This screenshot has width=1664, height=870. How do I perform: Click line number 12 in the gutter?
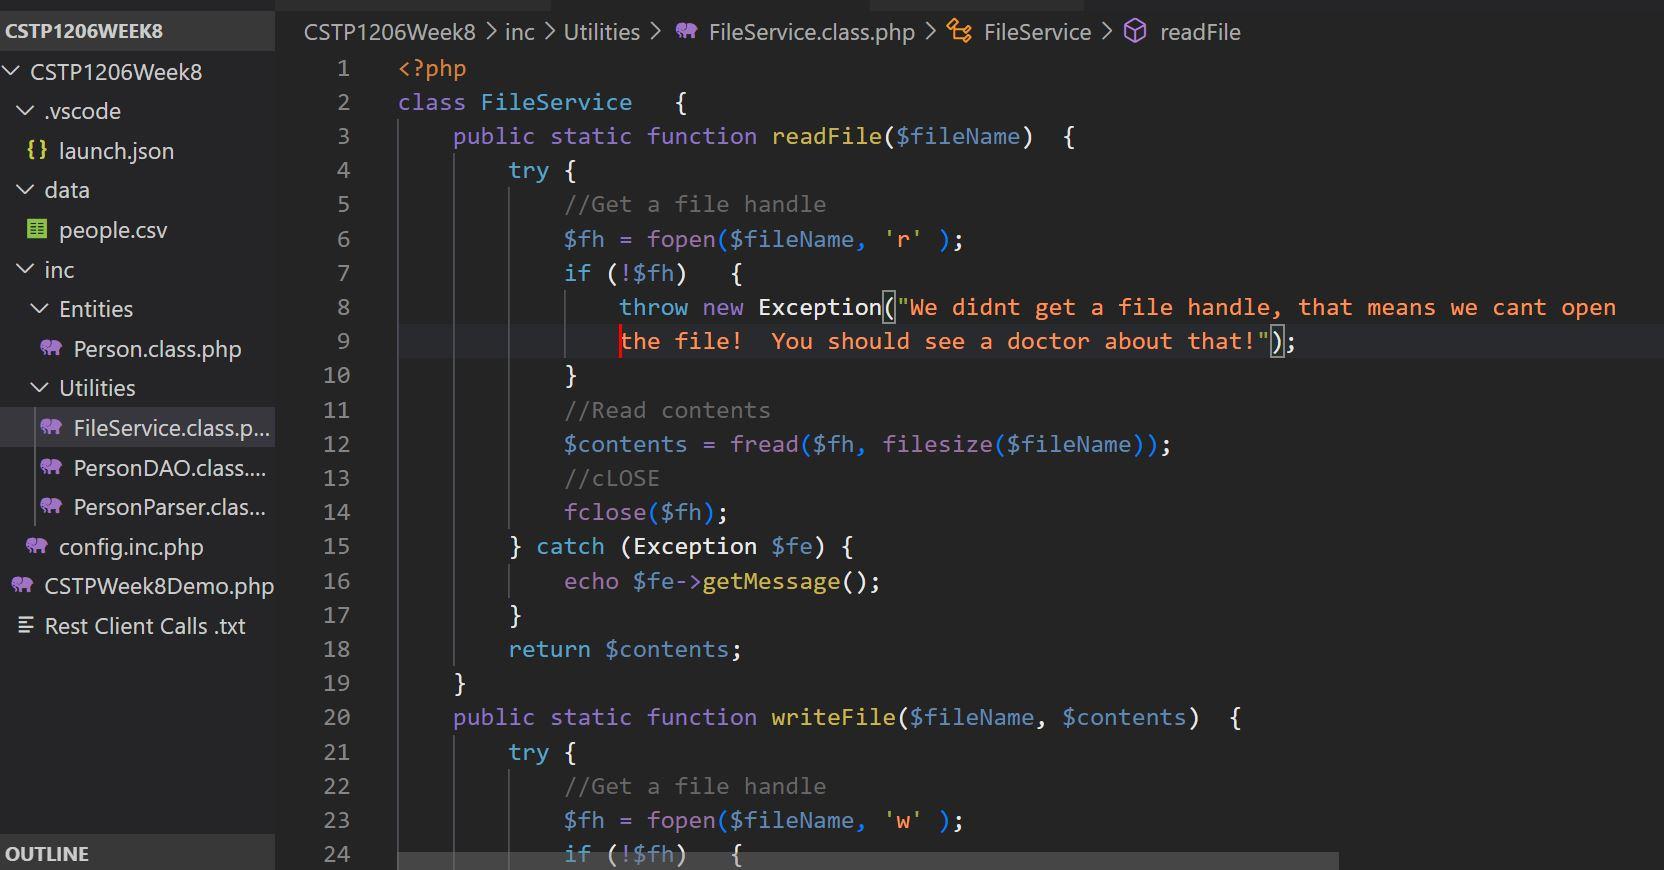pyautogui.click(x=337, y=444)
